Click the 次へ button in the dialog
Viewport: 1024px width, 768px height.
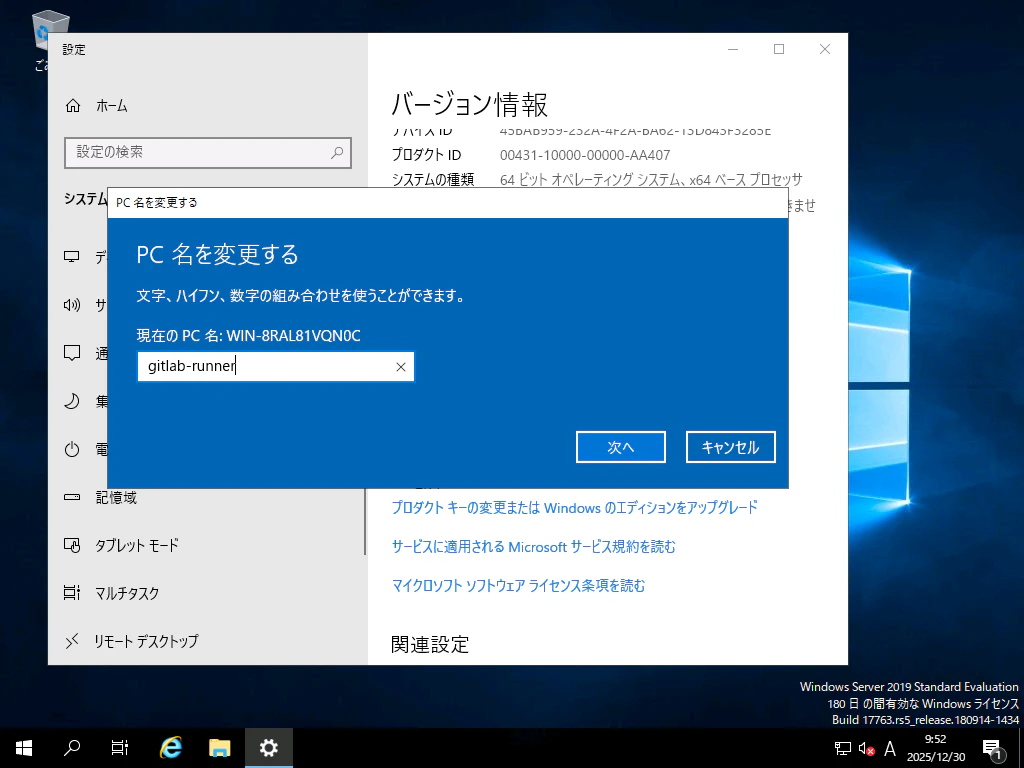click(x=620, y=447)
